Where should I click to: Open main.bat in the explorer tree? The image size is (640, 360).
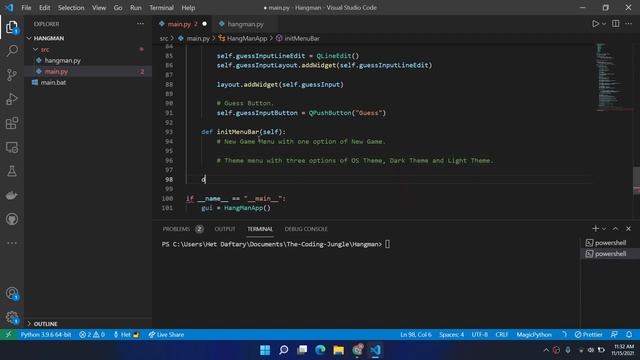pos(53,82)
